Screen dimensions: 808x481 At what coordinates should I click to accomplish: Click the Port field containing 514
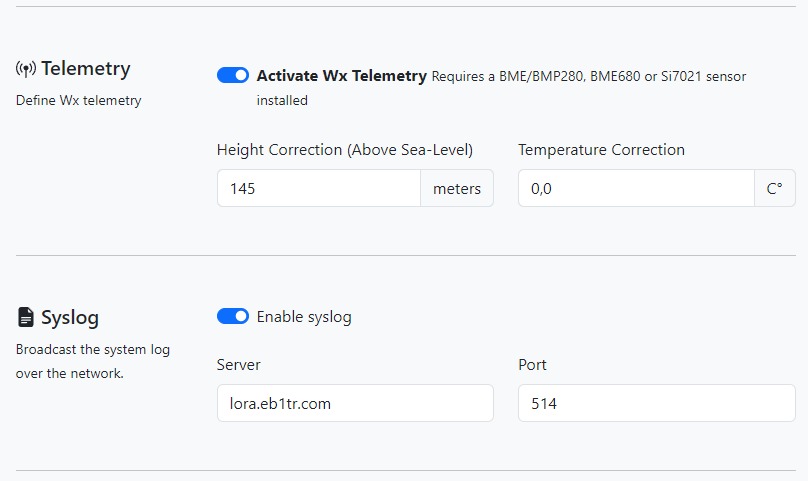point(657,403)
